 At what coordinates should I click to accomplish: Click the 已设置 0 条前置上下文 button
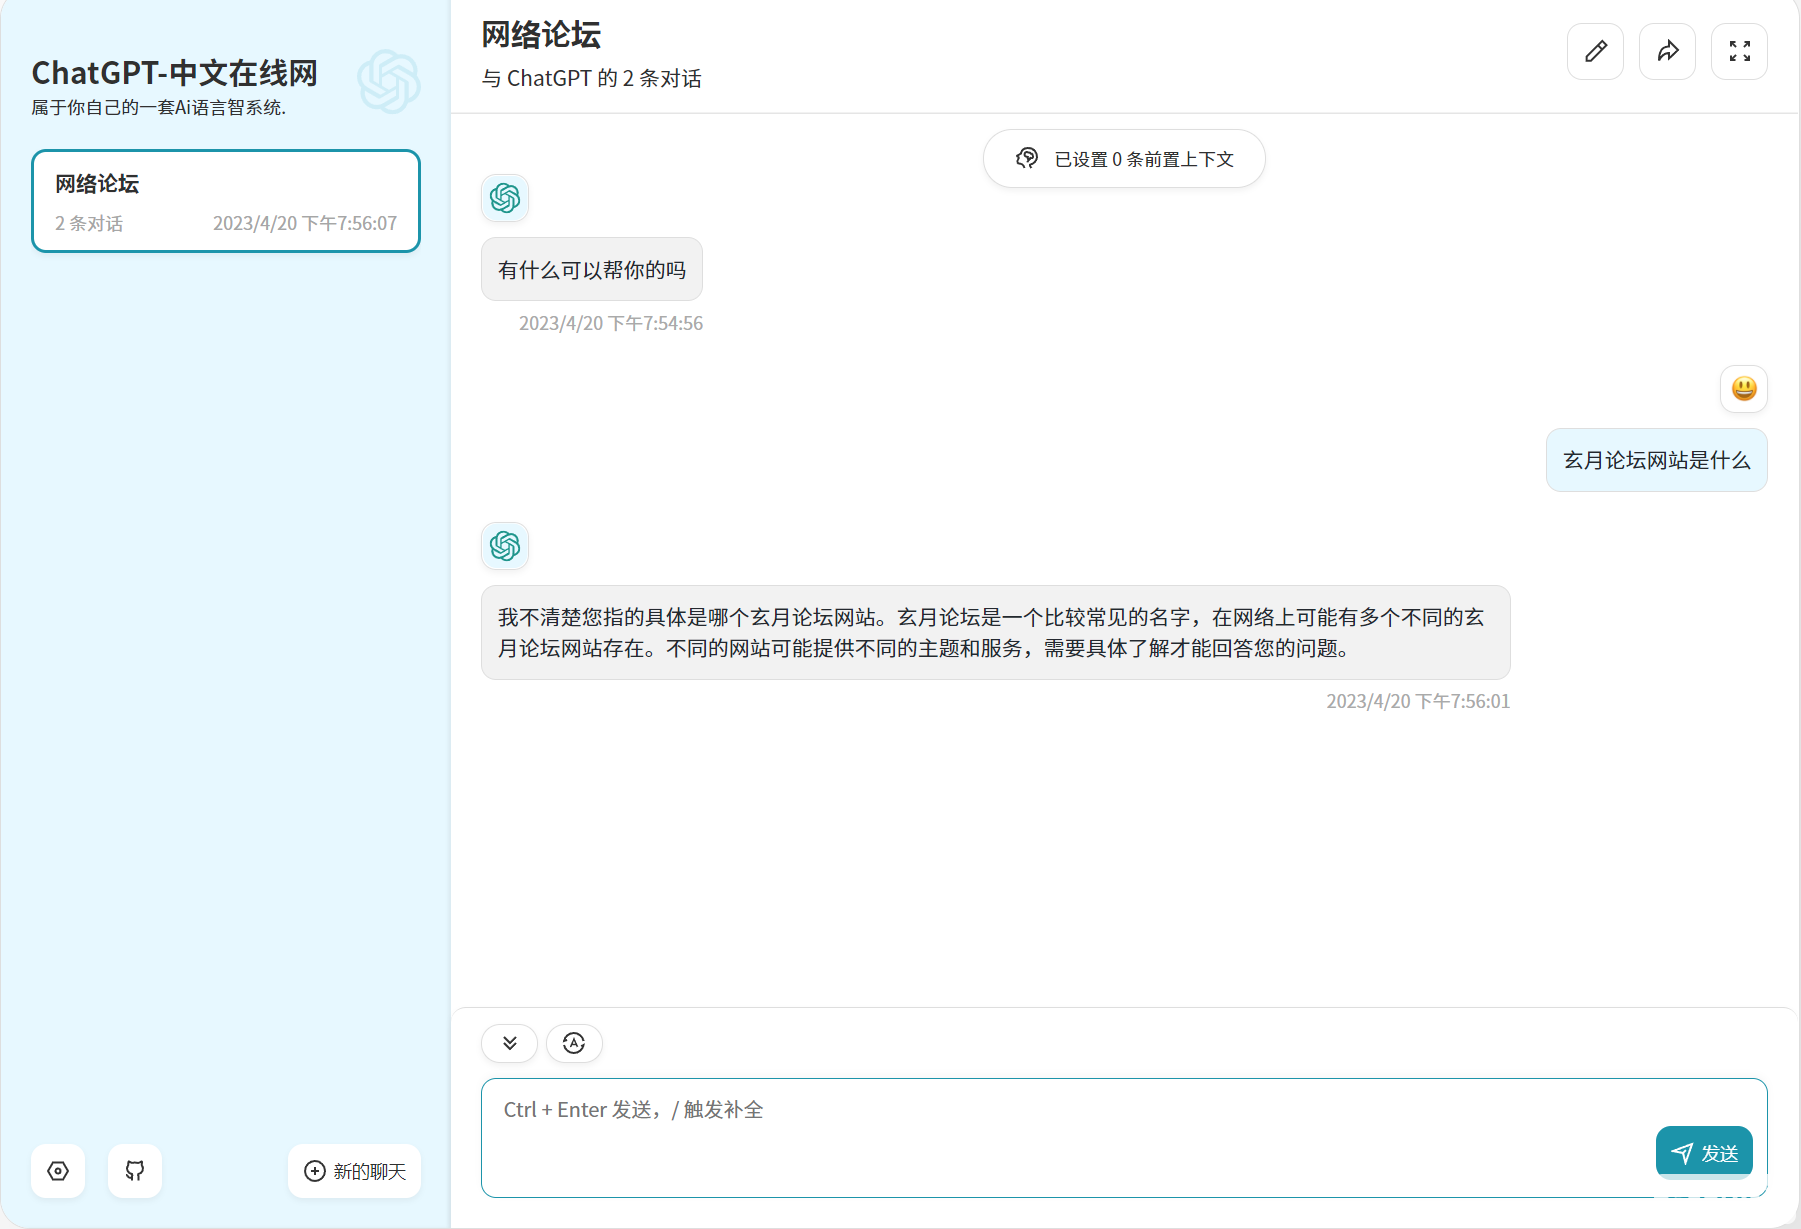[x=1124, y=159]
